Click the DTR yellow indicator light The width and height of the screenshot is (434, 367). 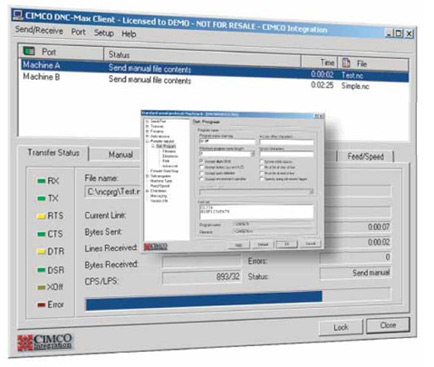click(x=41, y=252)
